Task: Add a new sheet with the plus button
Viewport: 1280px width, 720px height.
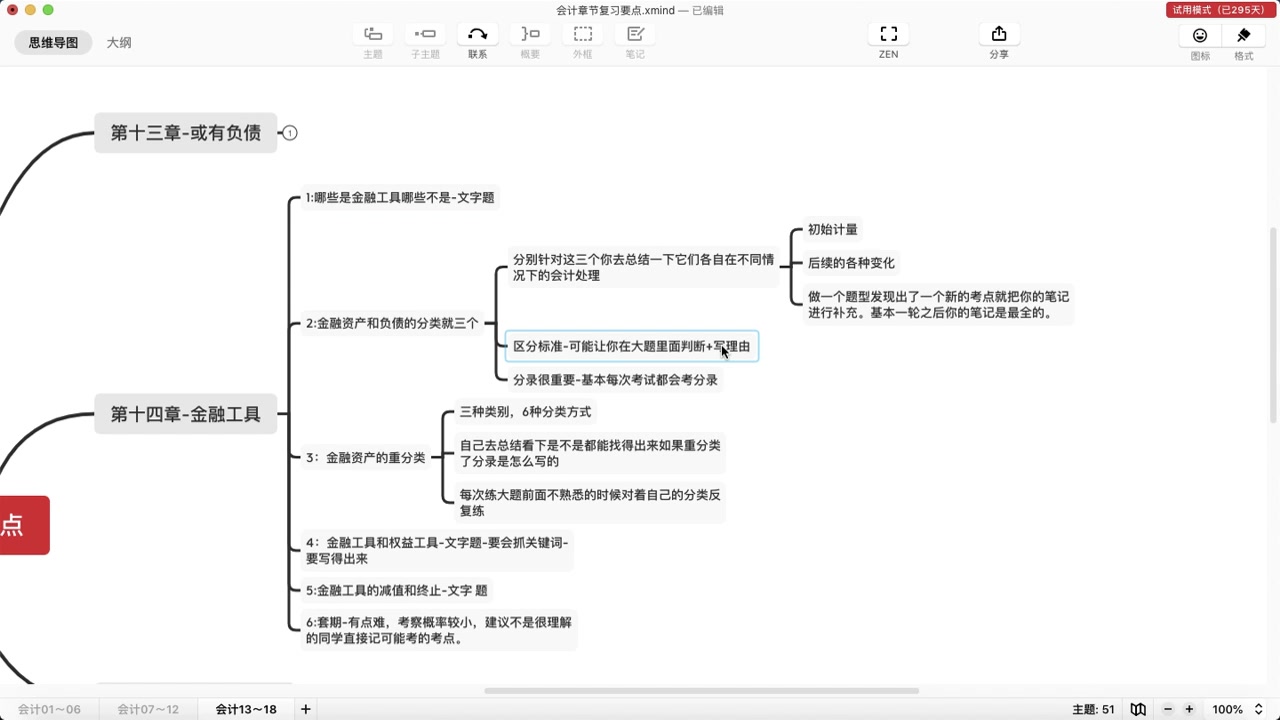Action: pyautogui.click(x=305, y=709)
